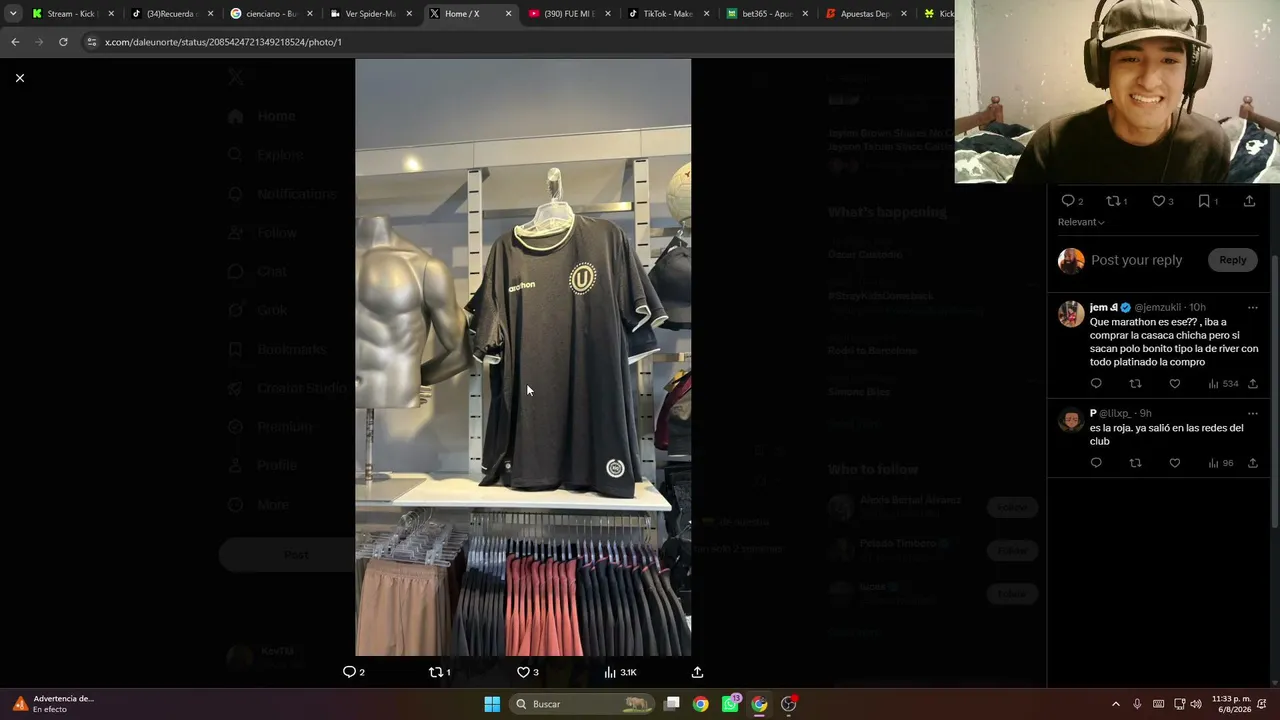The image size is (1280, 720).
Task: Open replies icon in the side panel header
Action: click(x=1072, y=201)
